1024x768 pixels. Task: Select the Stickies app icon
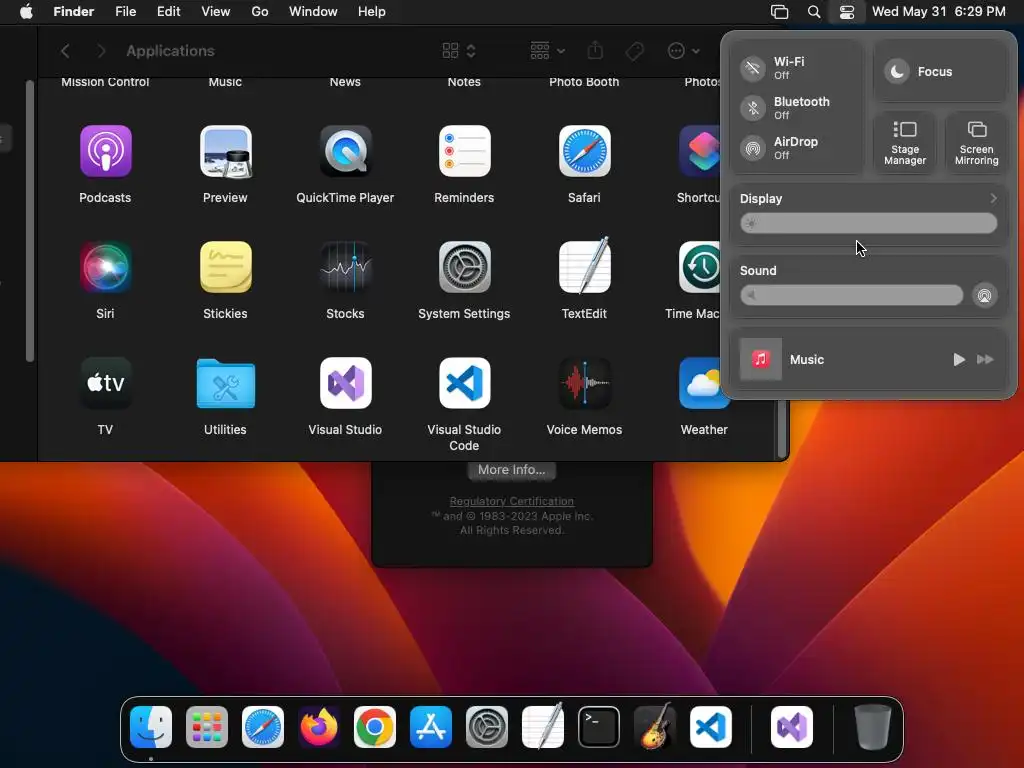(225, 268)
